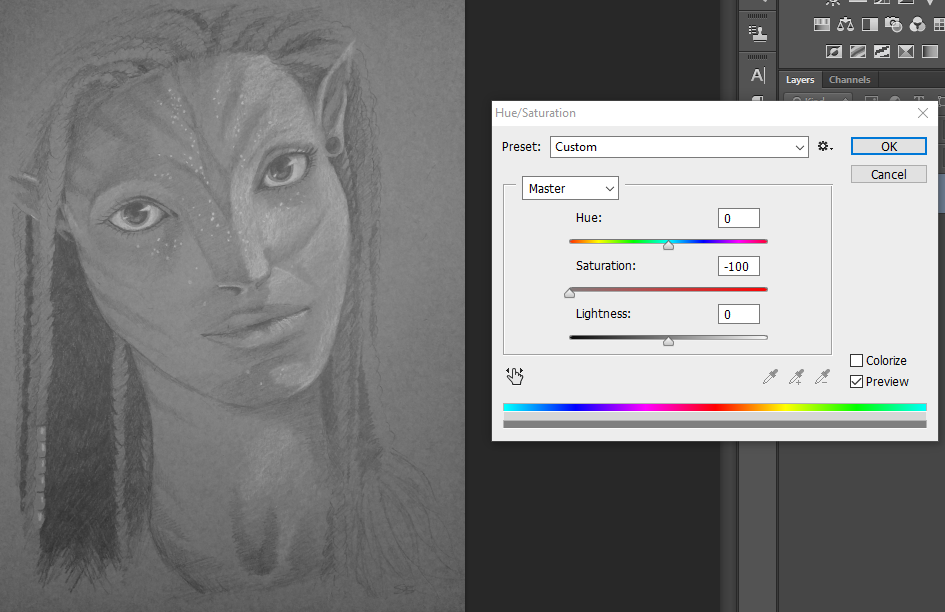Open the Master color range dropdown
Screen dimensions: 945x612
[x=570, y=189]
